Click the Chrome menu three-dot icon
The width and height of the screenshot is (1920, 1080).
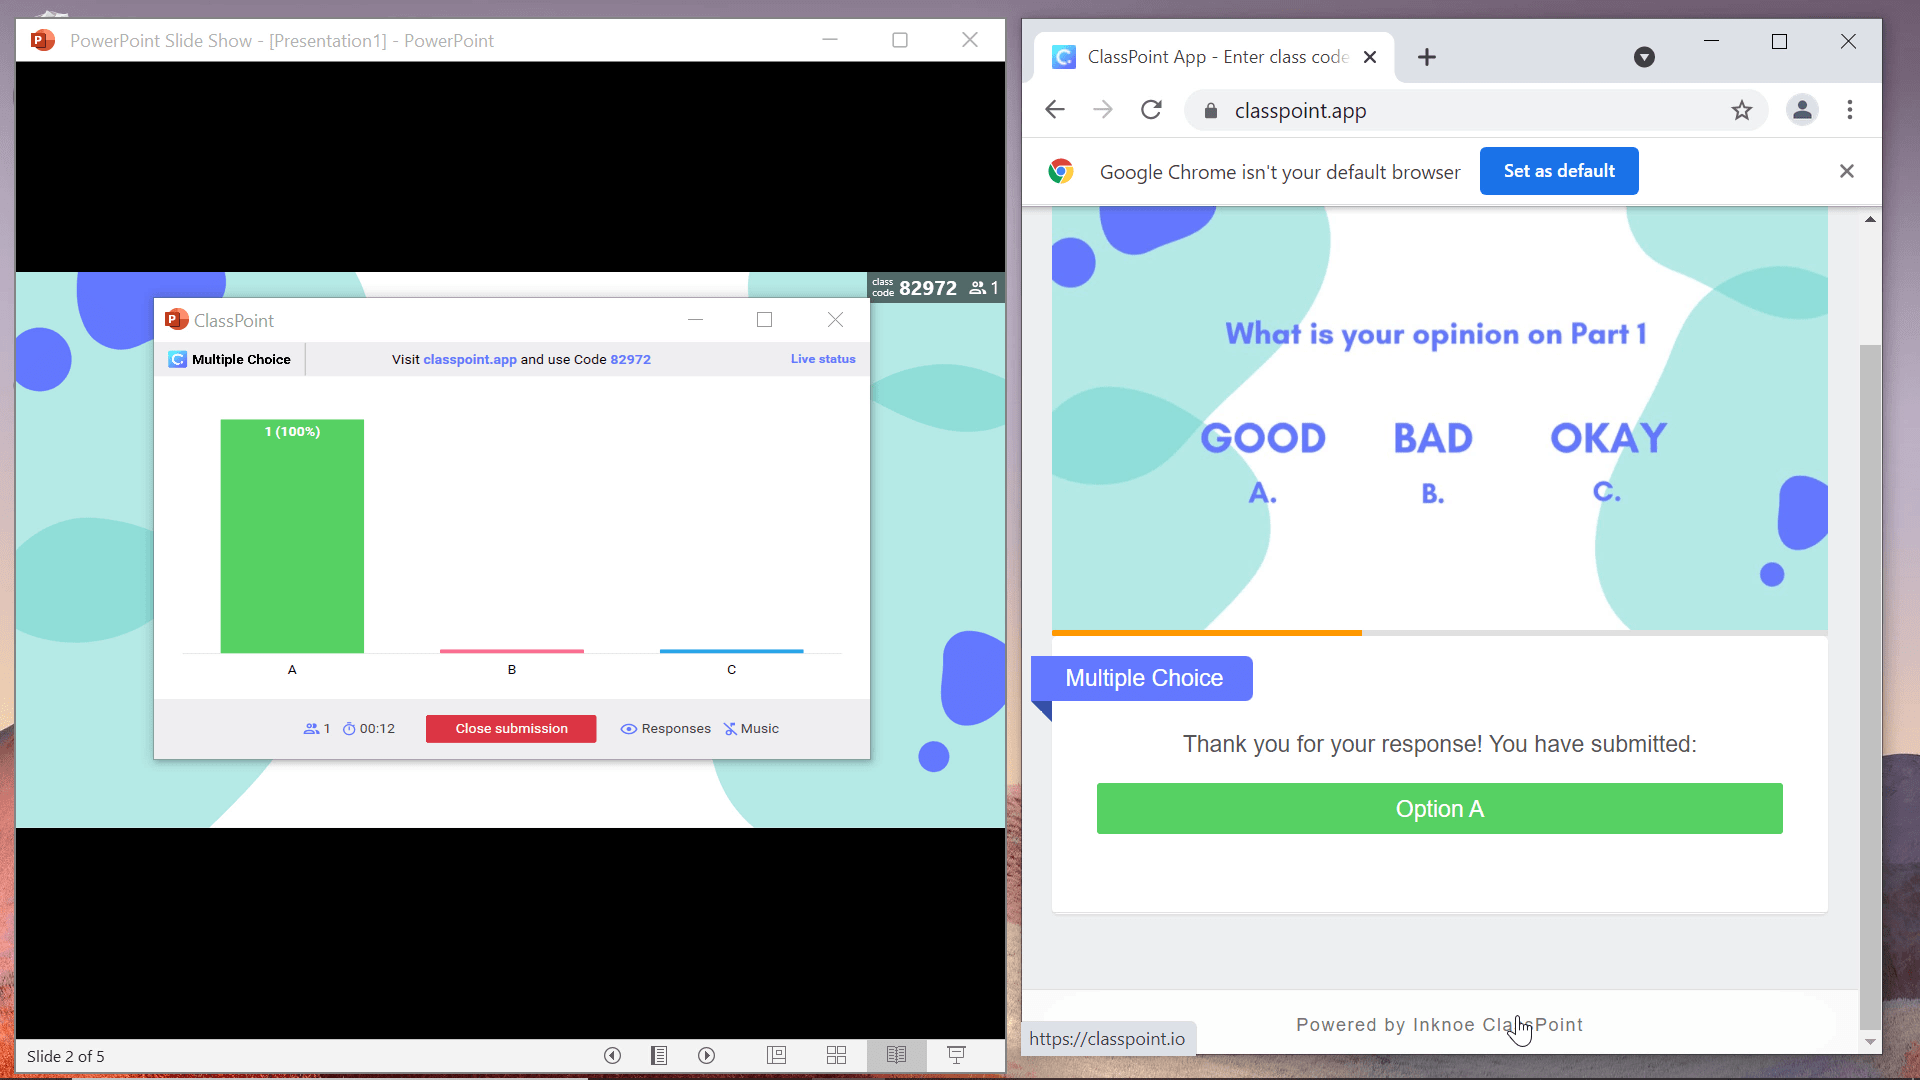[x=1849, y=109]
